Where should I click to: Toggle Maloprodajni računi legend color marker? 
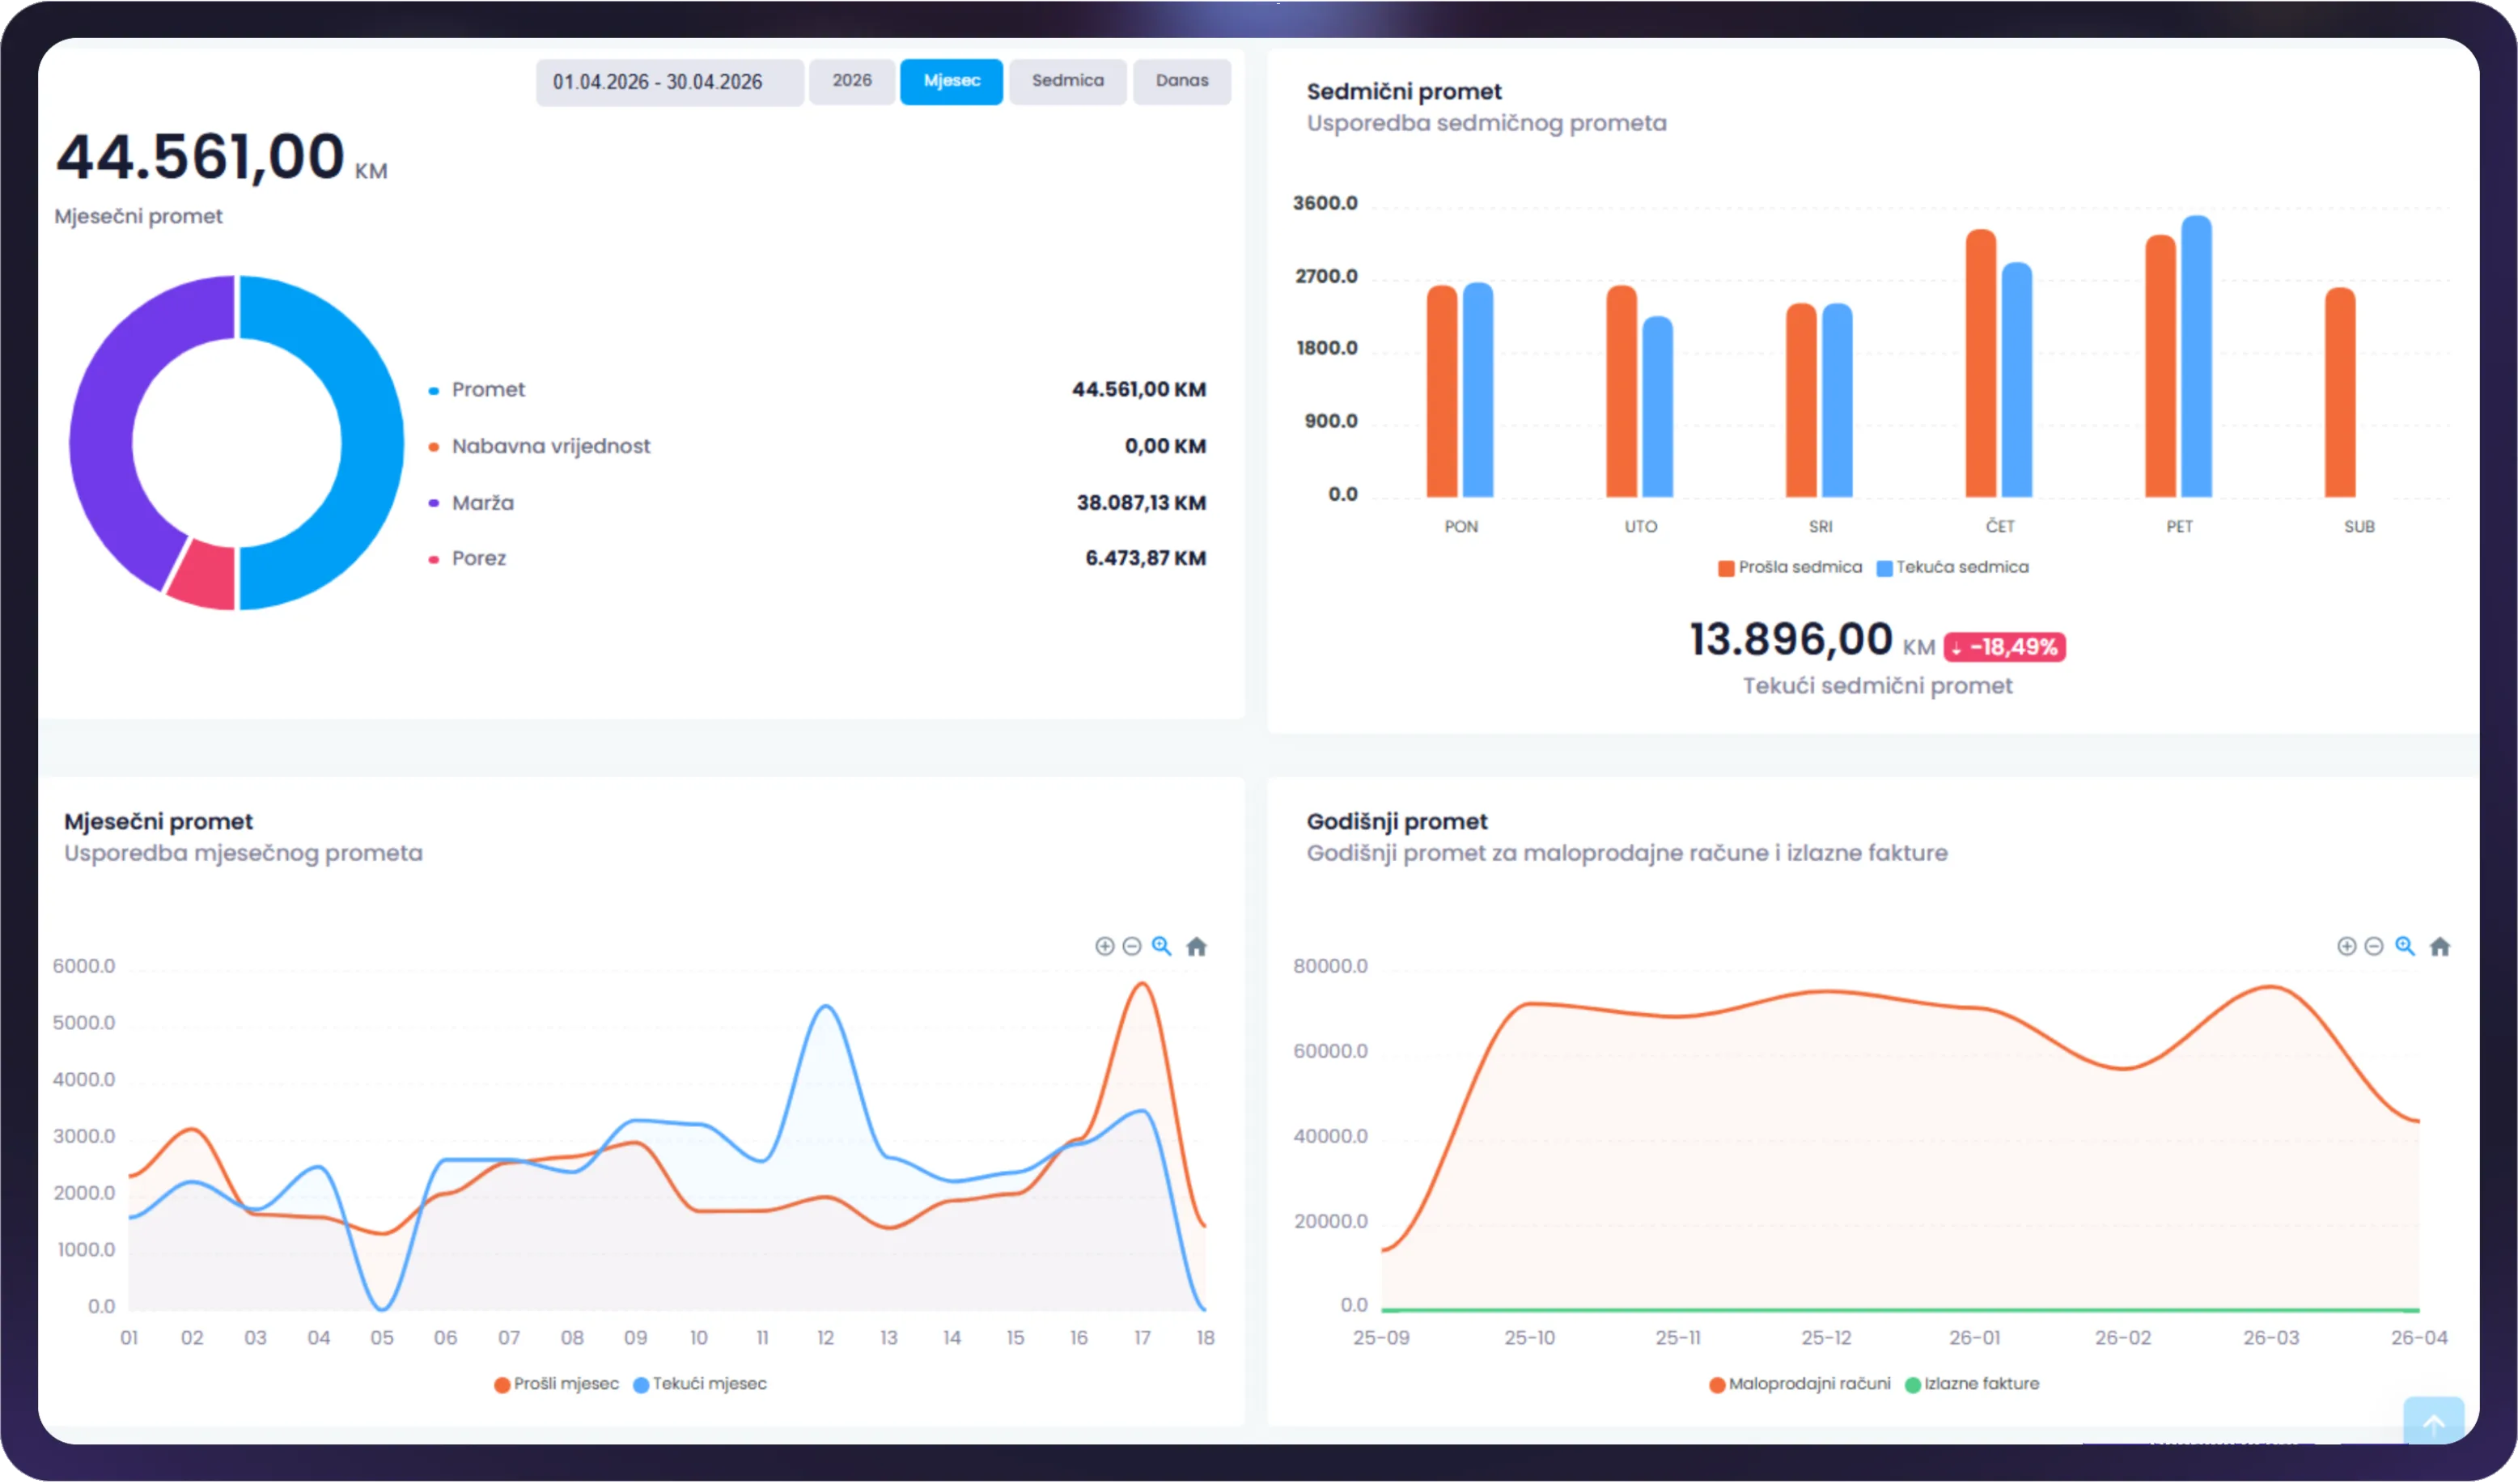(x=1716, y=1385)
